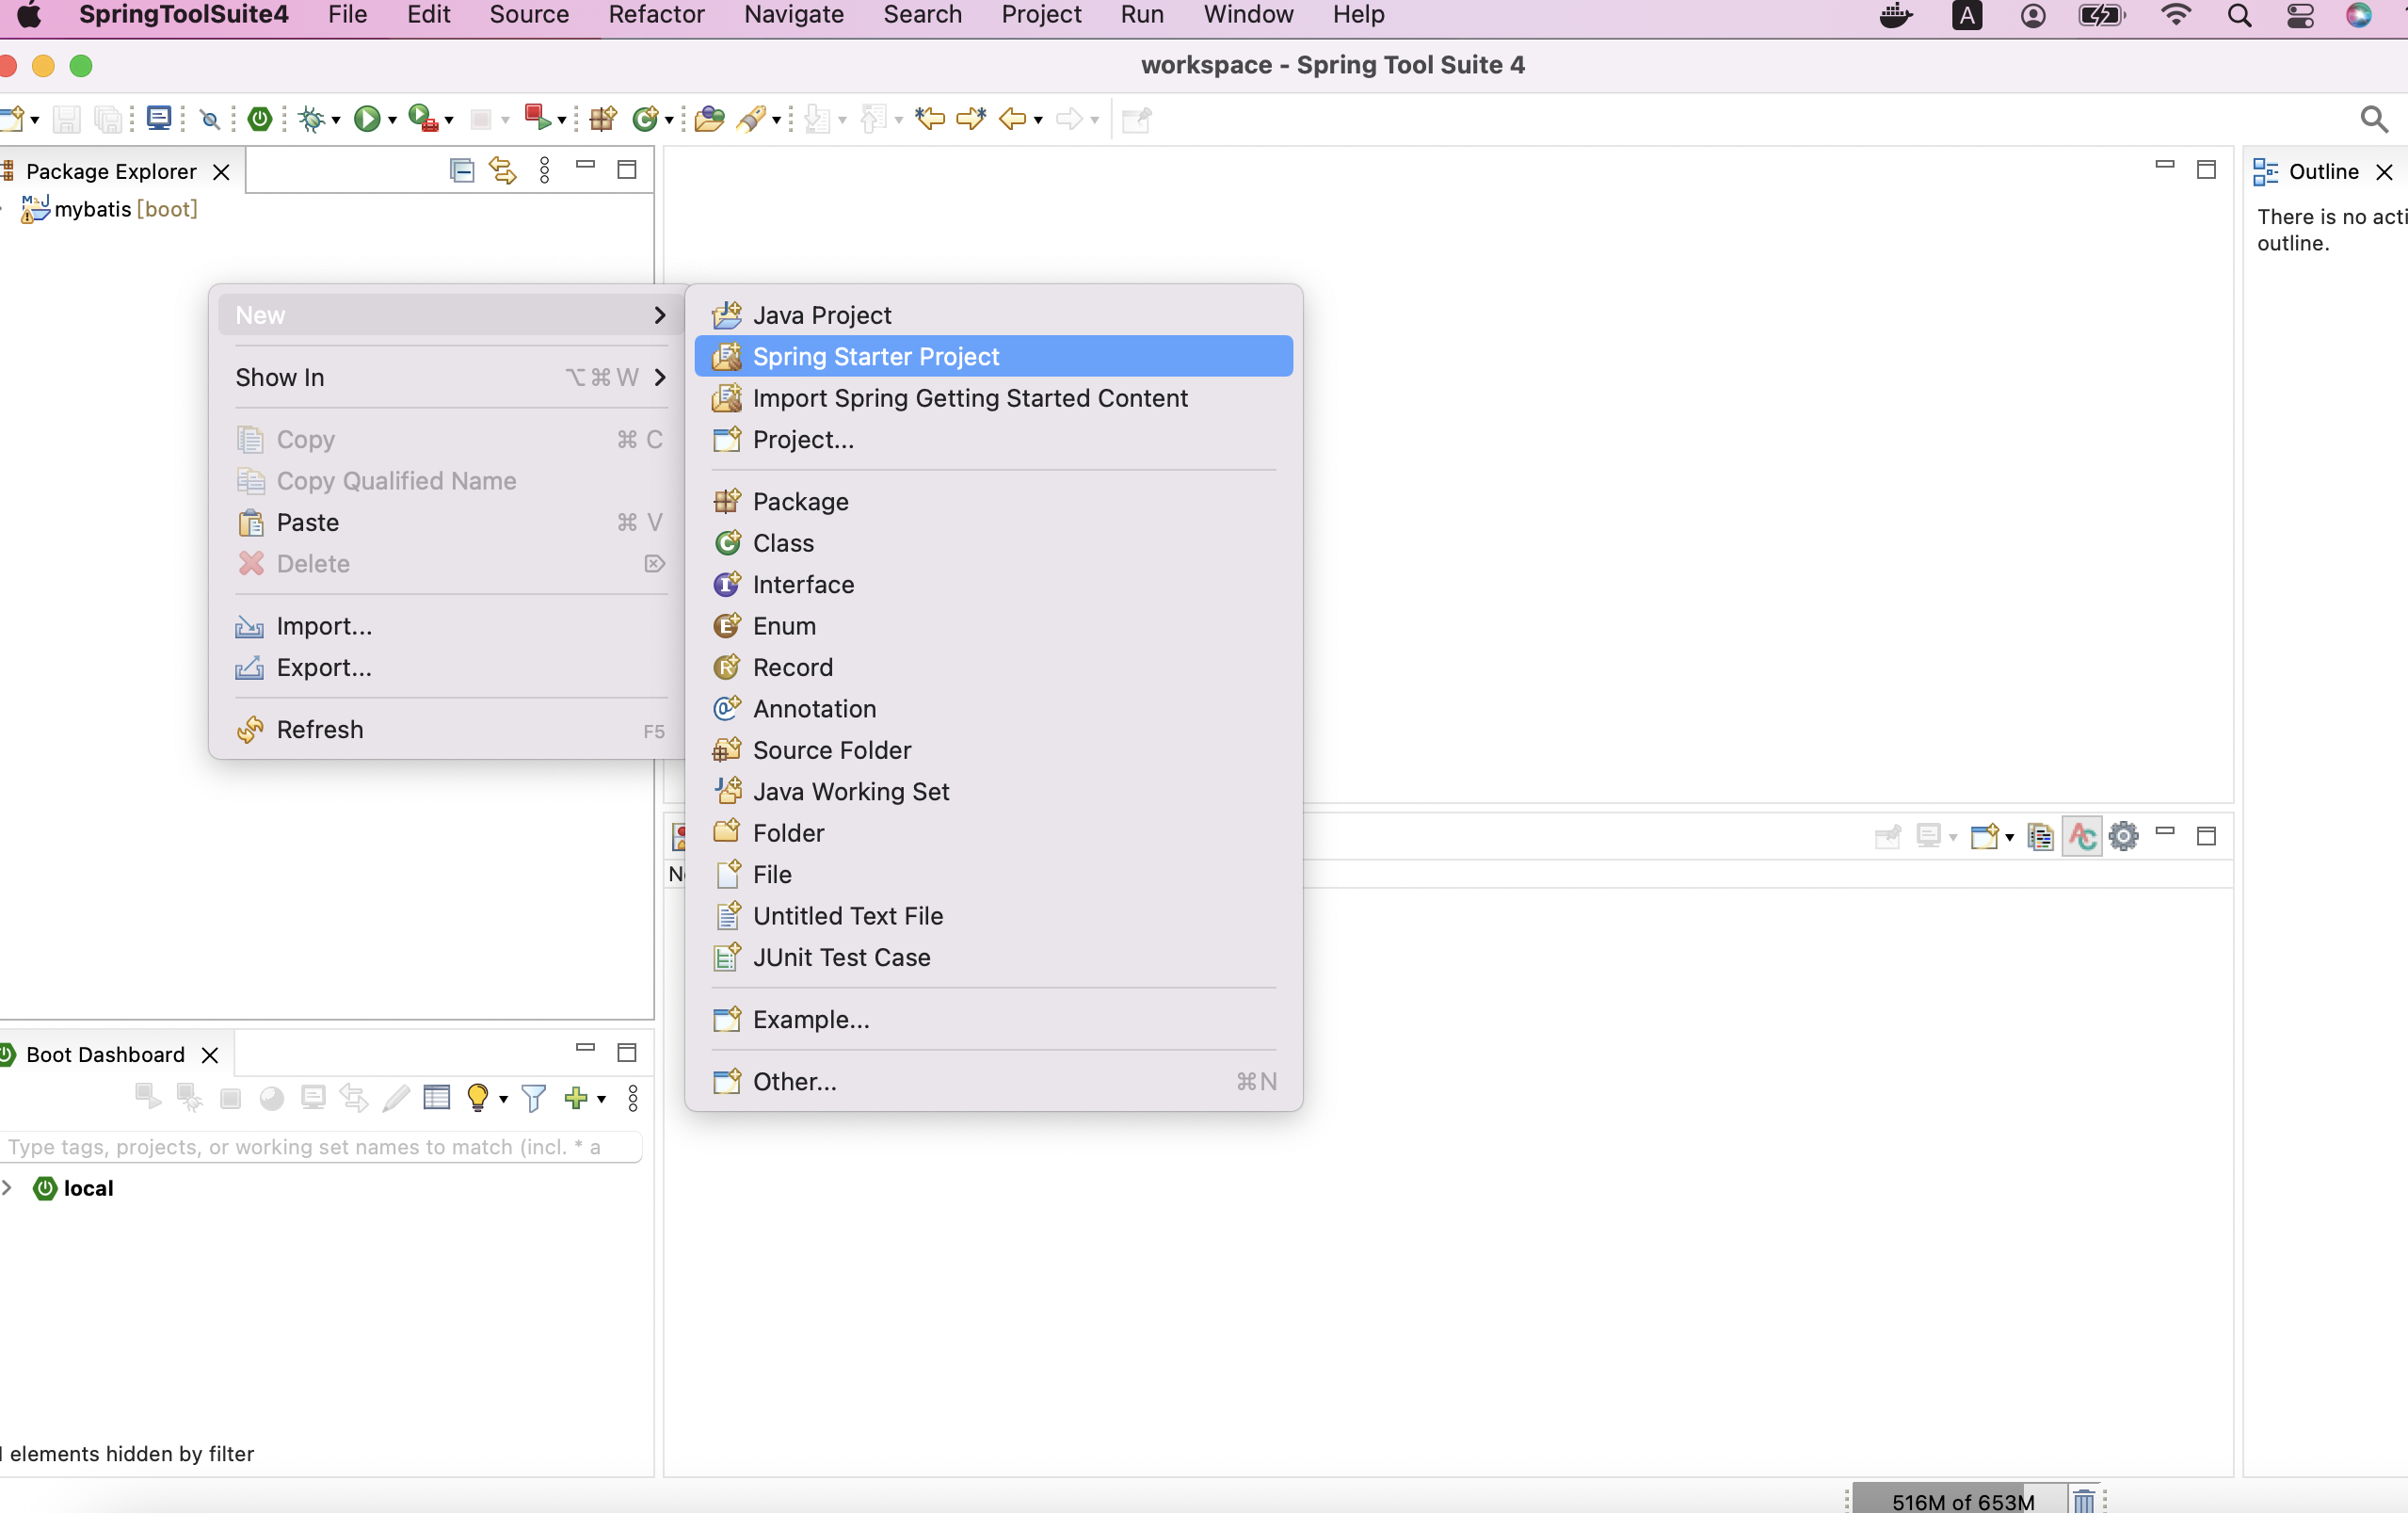2408x1513 pixels.
Task: Select the mybatis [boot] project
Action: point(110,209)
